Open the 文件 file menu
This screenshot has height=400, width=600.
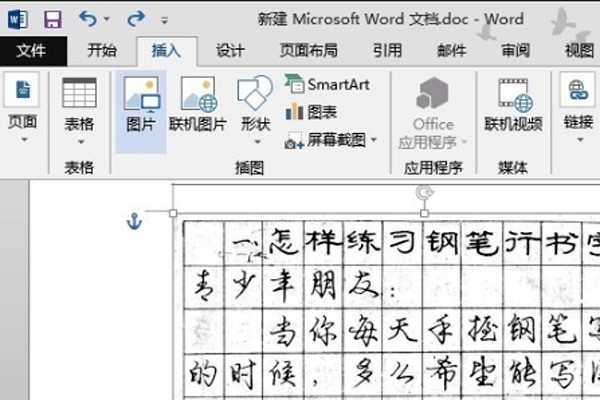32,51
